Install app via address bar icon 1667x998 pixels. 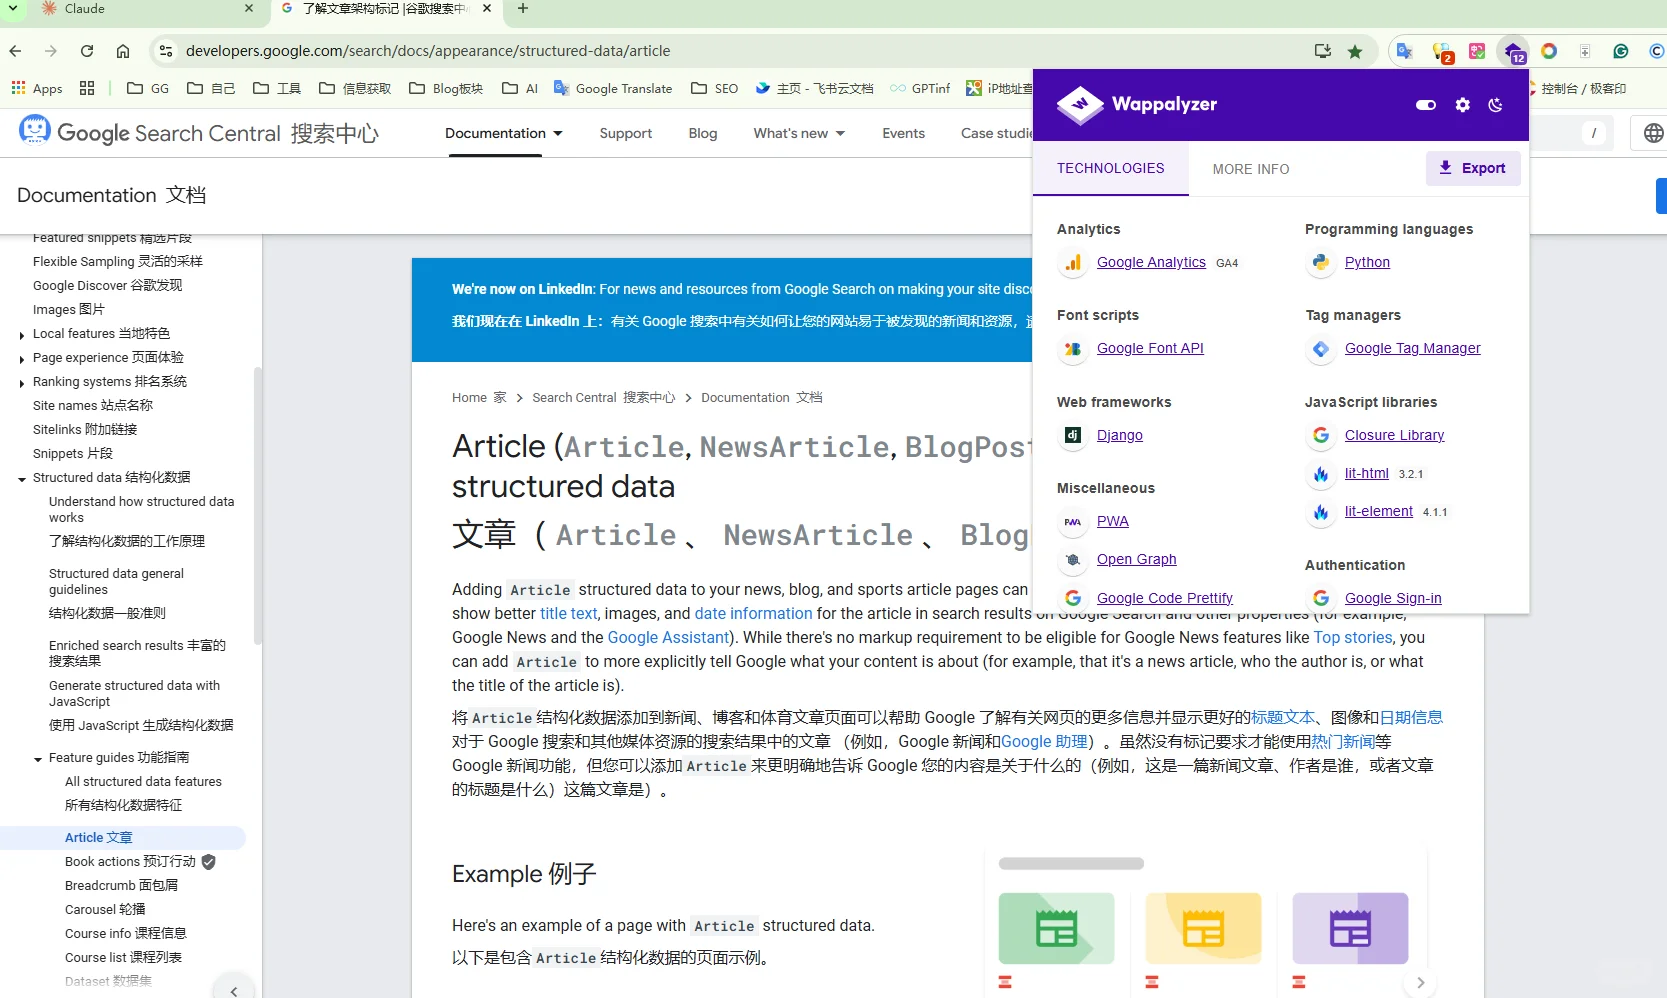[x=1323, y=51]
